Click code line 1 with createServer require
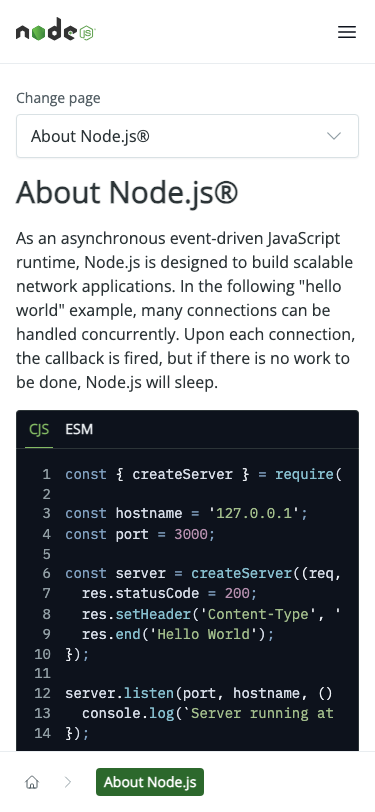 point(204,474)
